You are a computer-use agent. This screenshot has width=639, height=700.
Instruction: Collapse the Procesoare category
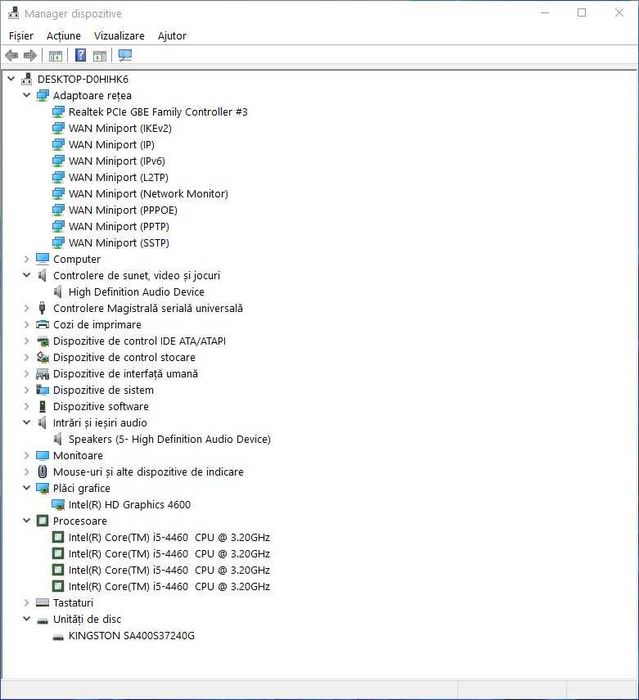click(x=27, y=521)
